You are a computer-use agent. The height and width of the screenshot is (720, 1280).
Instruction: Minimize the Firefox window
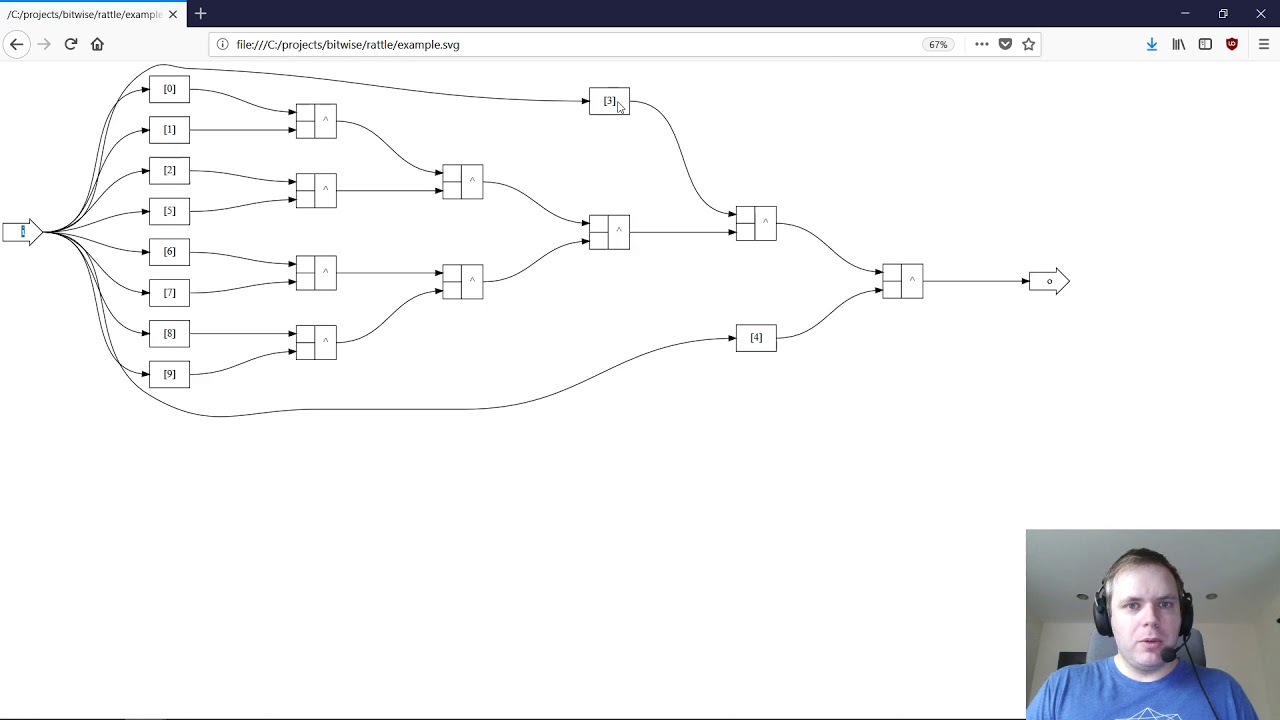(x=1185, y=14)
